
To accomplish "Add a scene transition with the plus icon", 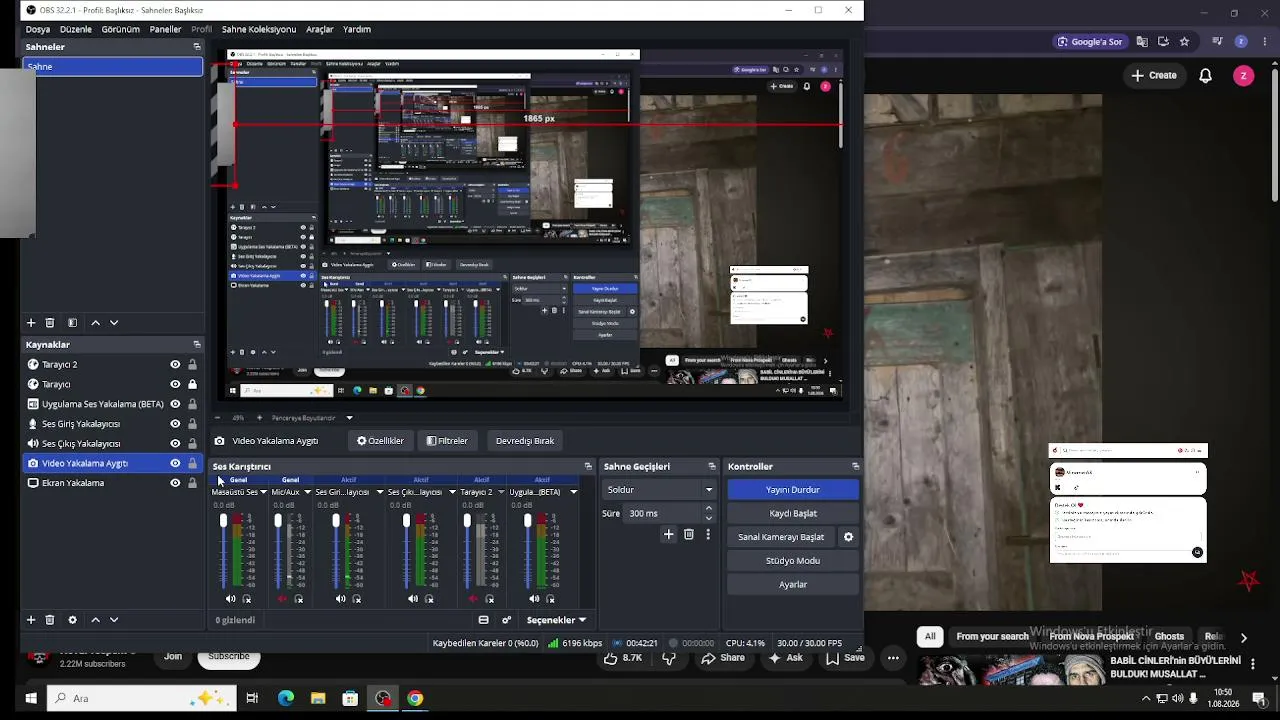I will click(669, 535).
